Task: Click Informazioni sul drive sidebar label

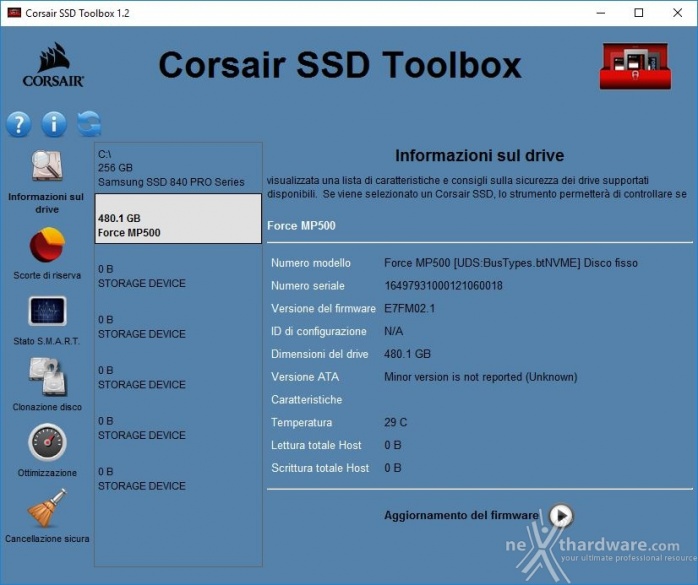Action: [x=46, y=203]
